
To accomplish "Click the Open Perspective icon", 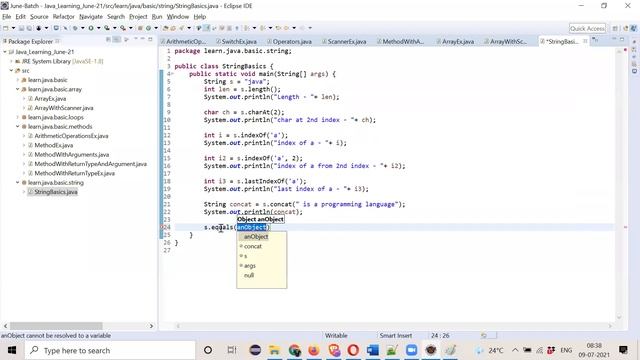I will pos(615,28).
